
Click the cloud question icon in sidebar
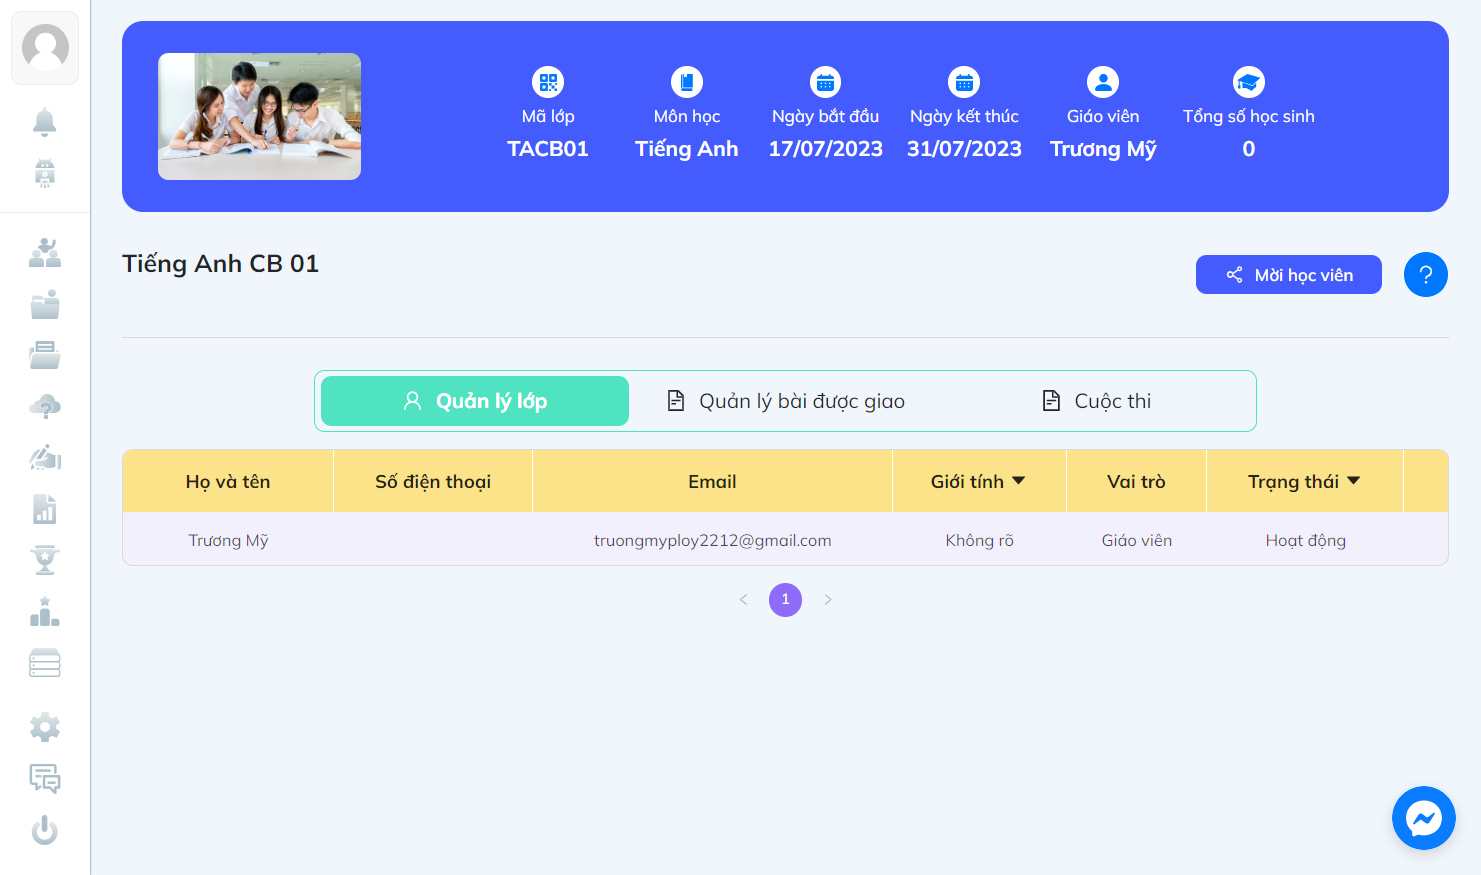tap(45, 406)
